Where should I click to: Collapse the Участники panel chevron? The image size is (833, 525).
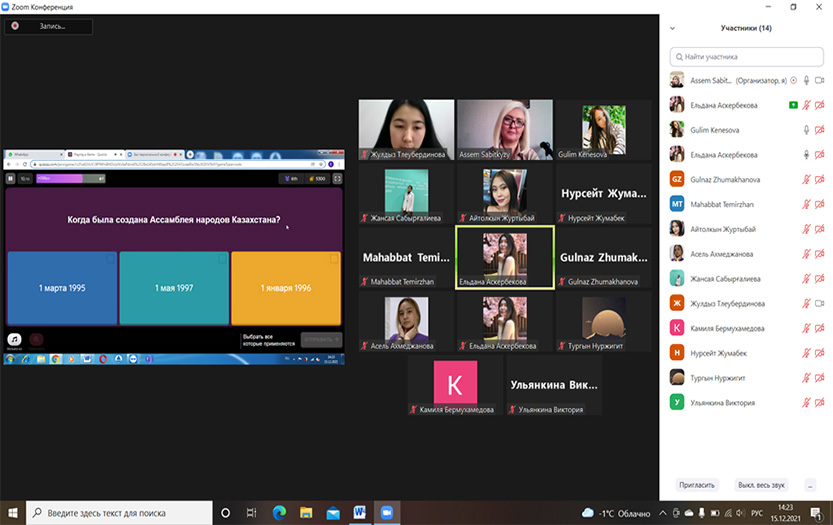pyautogui.click(x=672, y=28)
